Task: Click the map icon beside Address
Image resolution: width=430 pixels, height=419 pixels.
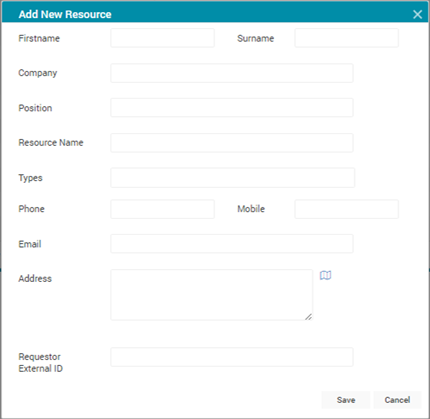Action: tap(325, 275)
